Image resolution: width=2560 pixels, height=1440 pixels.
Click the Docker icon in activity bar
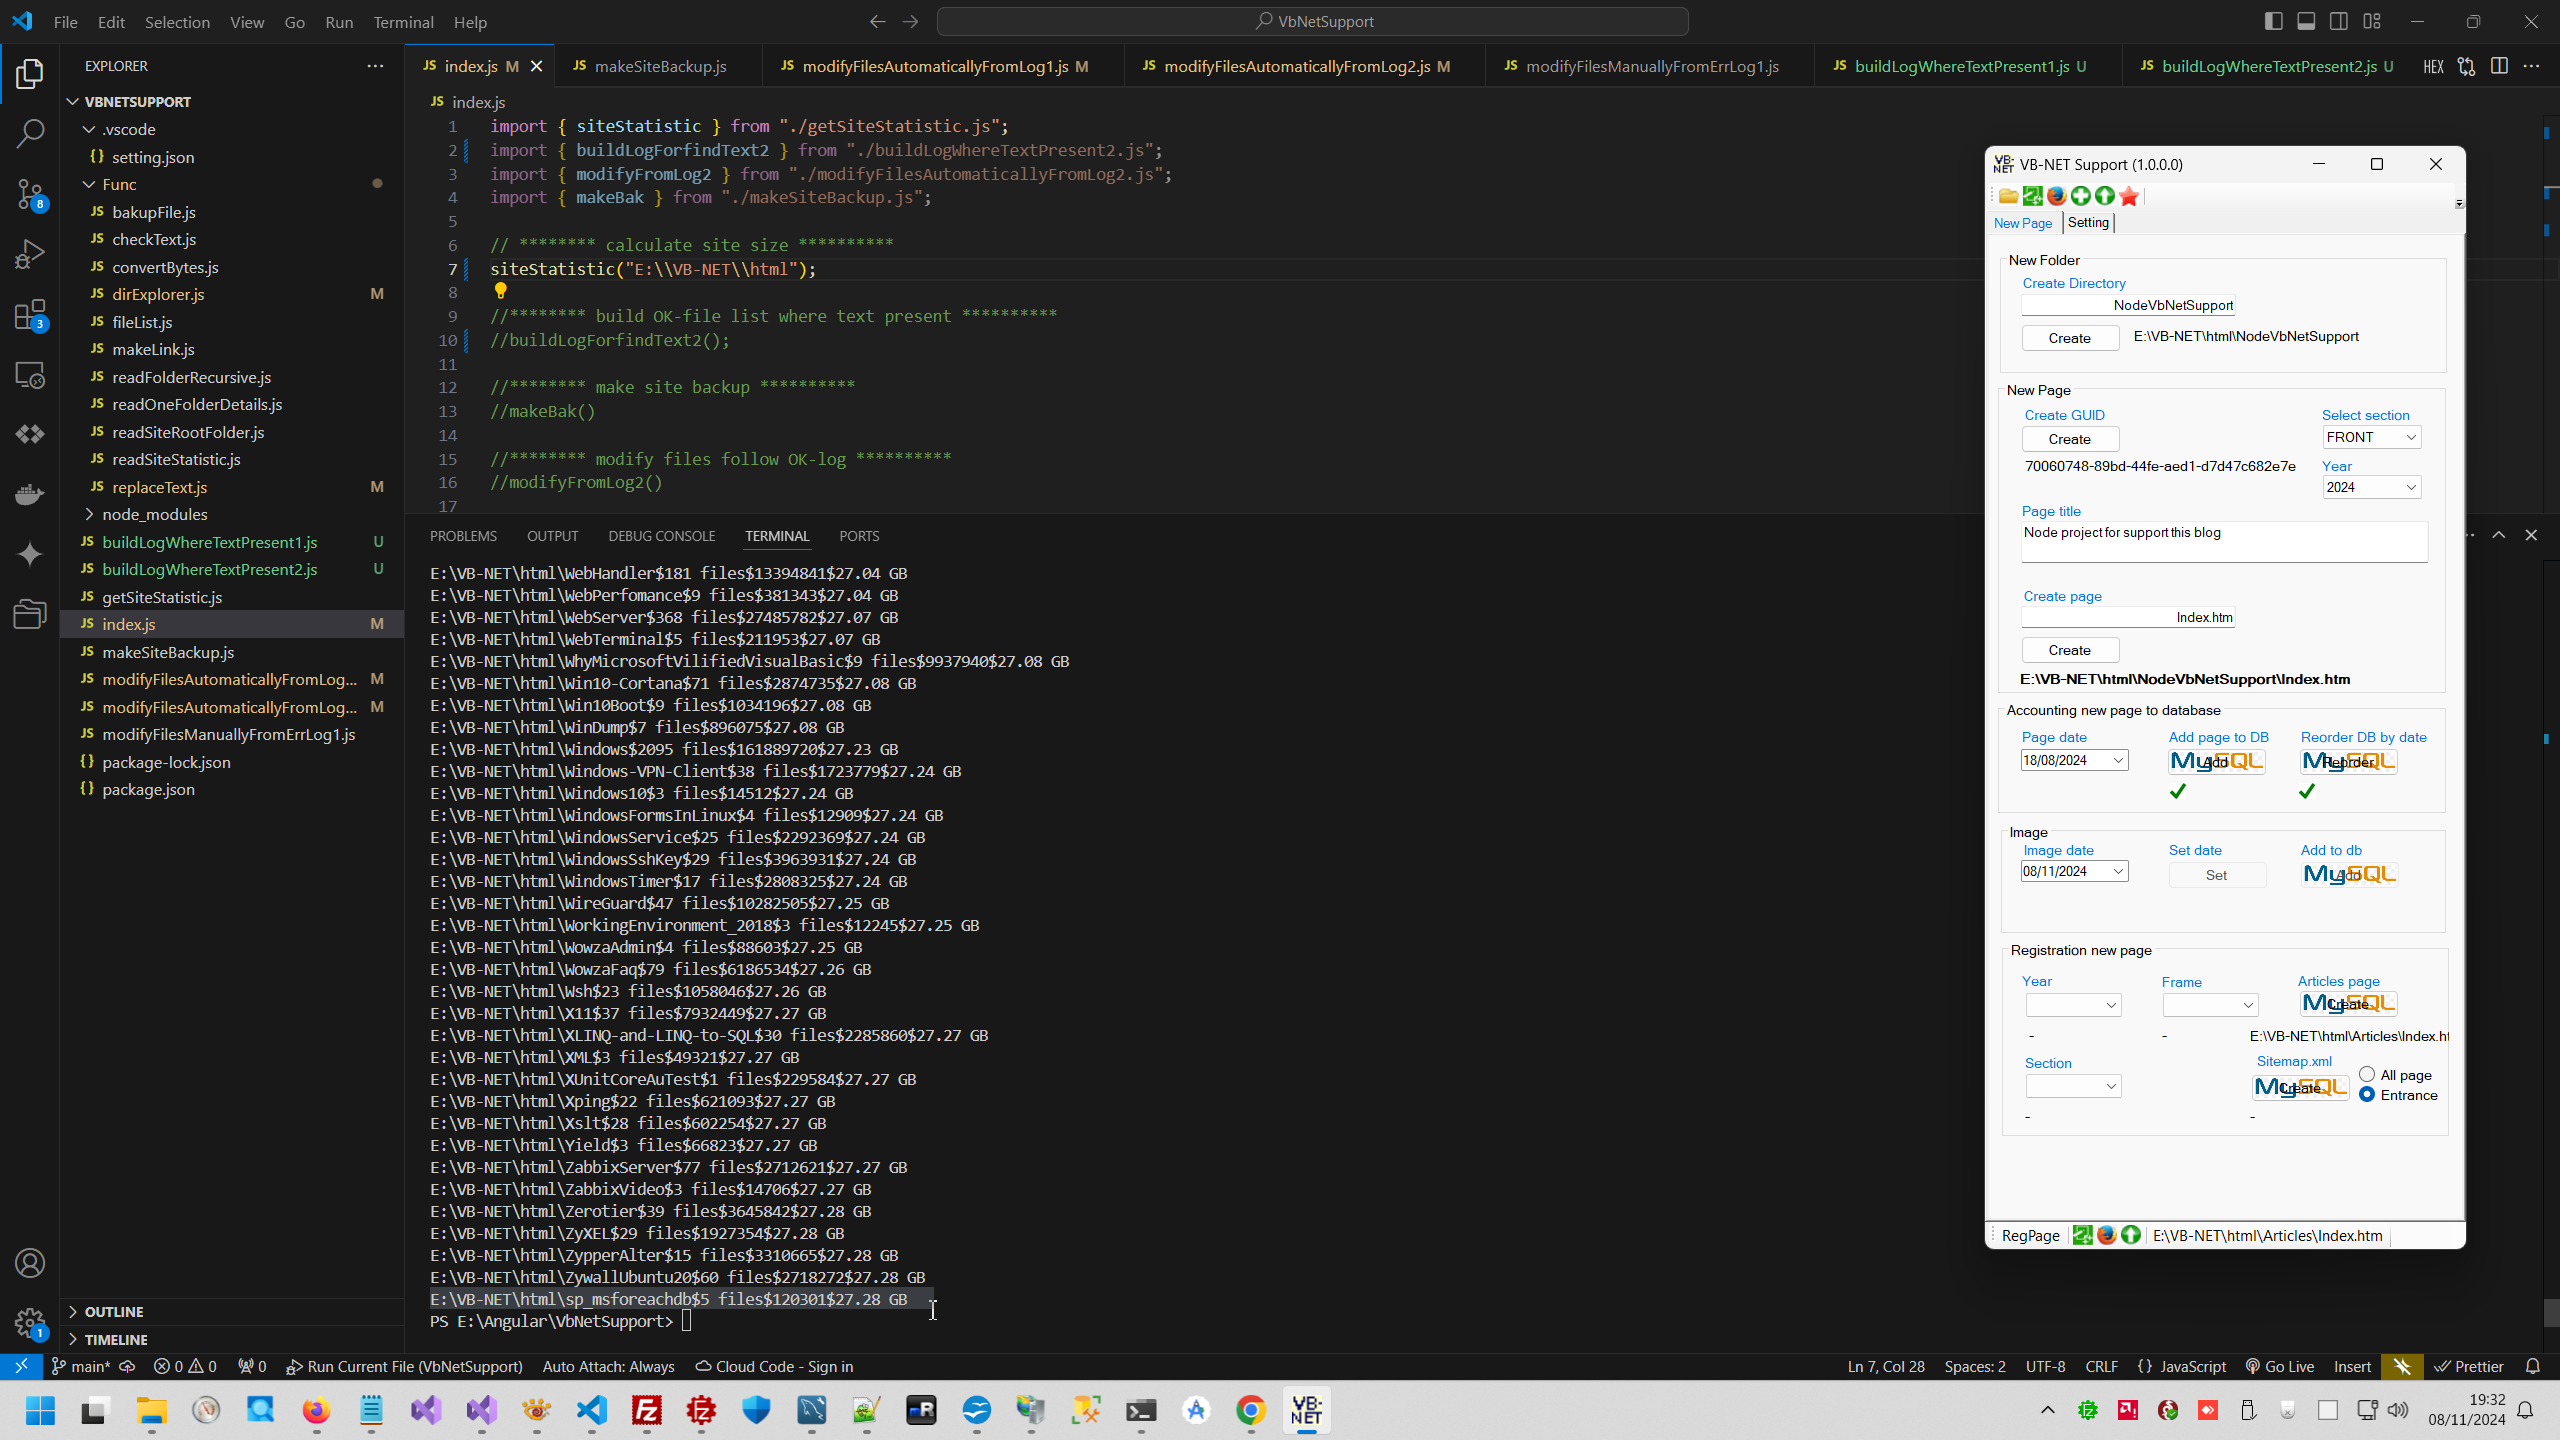point(30,494)
